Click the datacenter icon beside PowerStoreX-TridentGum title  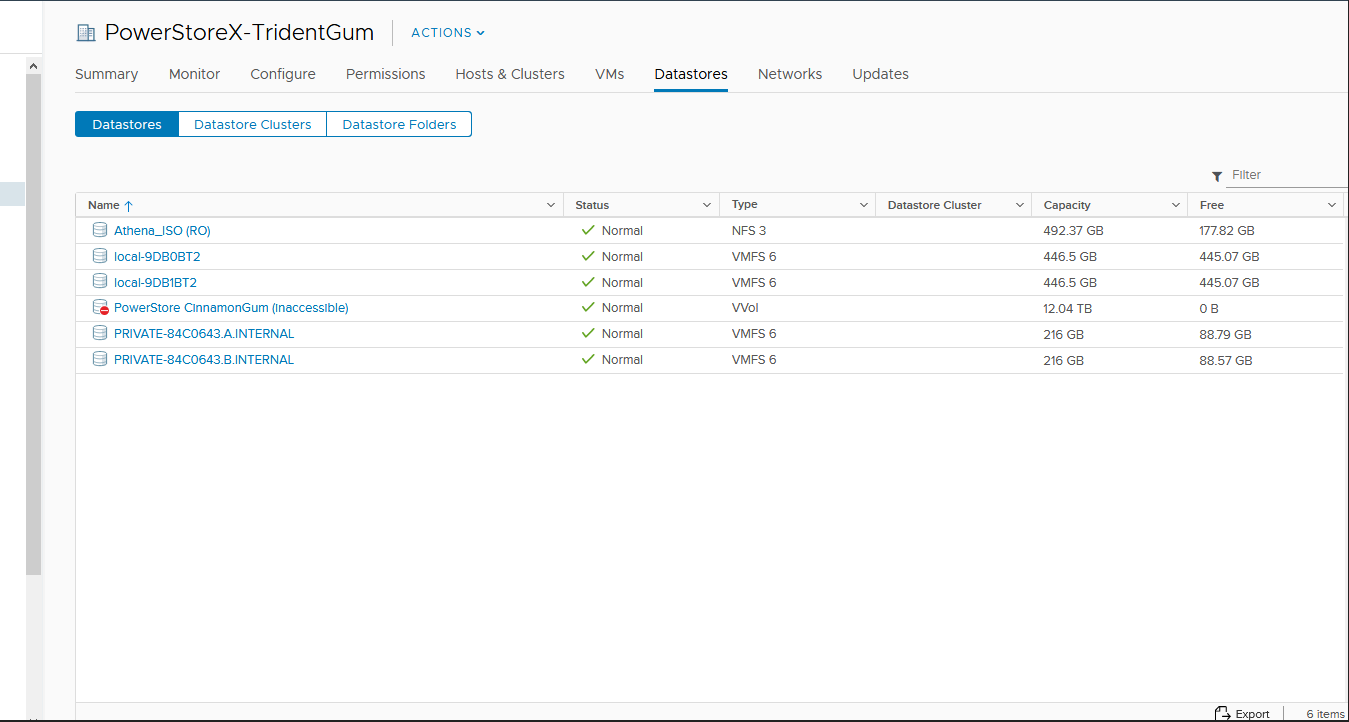pyautogui.click(x=86, y=33)
